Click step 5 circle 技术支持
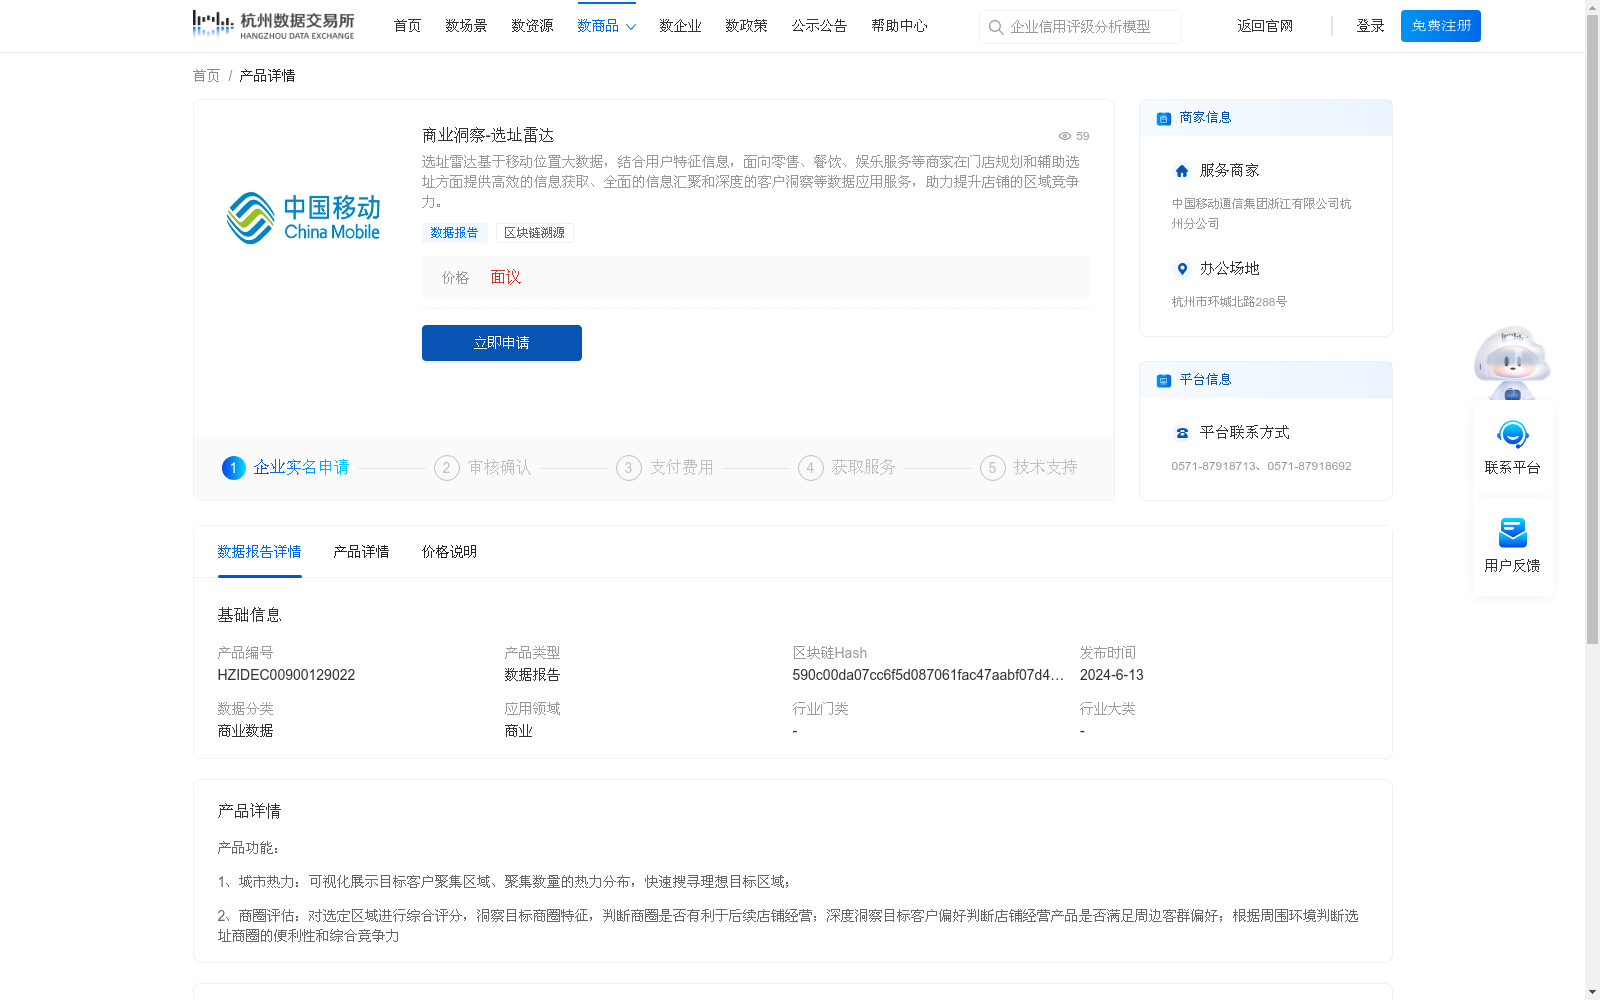Screen dimensions: 1600x1000 click(x=993, y=468)
